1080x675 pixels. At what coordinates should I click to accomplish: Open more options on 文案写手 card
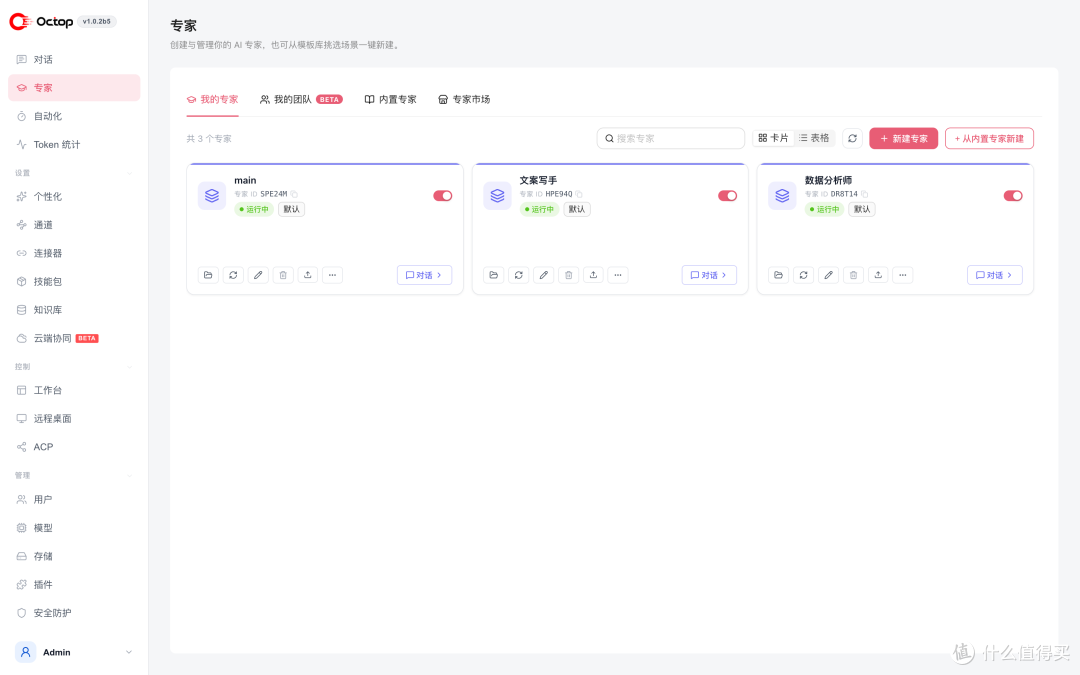(618, 275)
